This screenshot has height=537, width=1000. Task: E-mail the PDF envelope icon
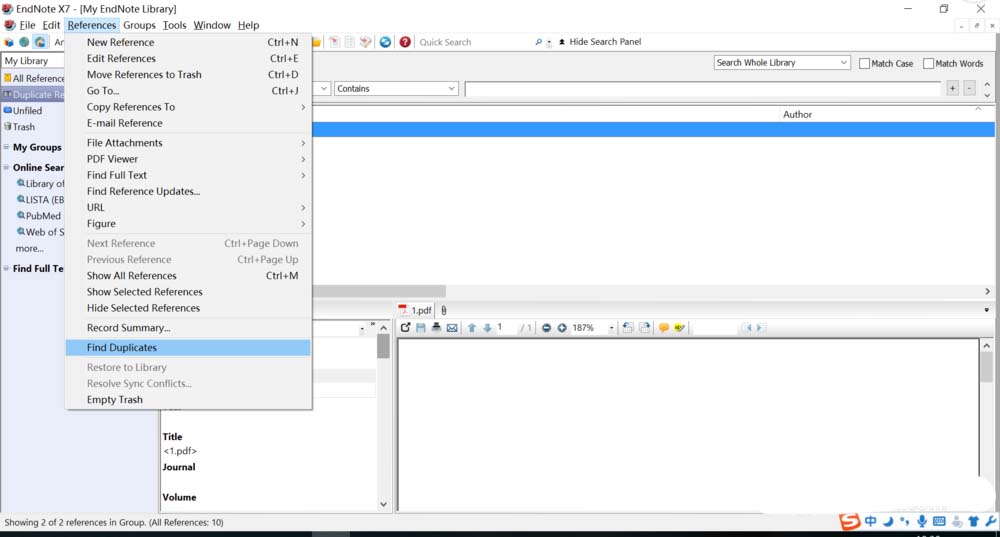tap(452, 328)
